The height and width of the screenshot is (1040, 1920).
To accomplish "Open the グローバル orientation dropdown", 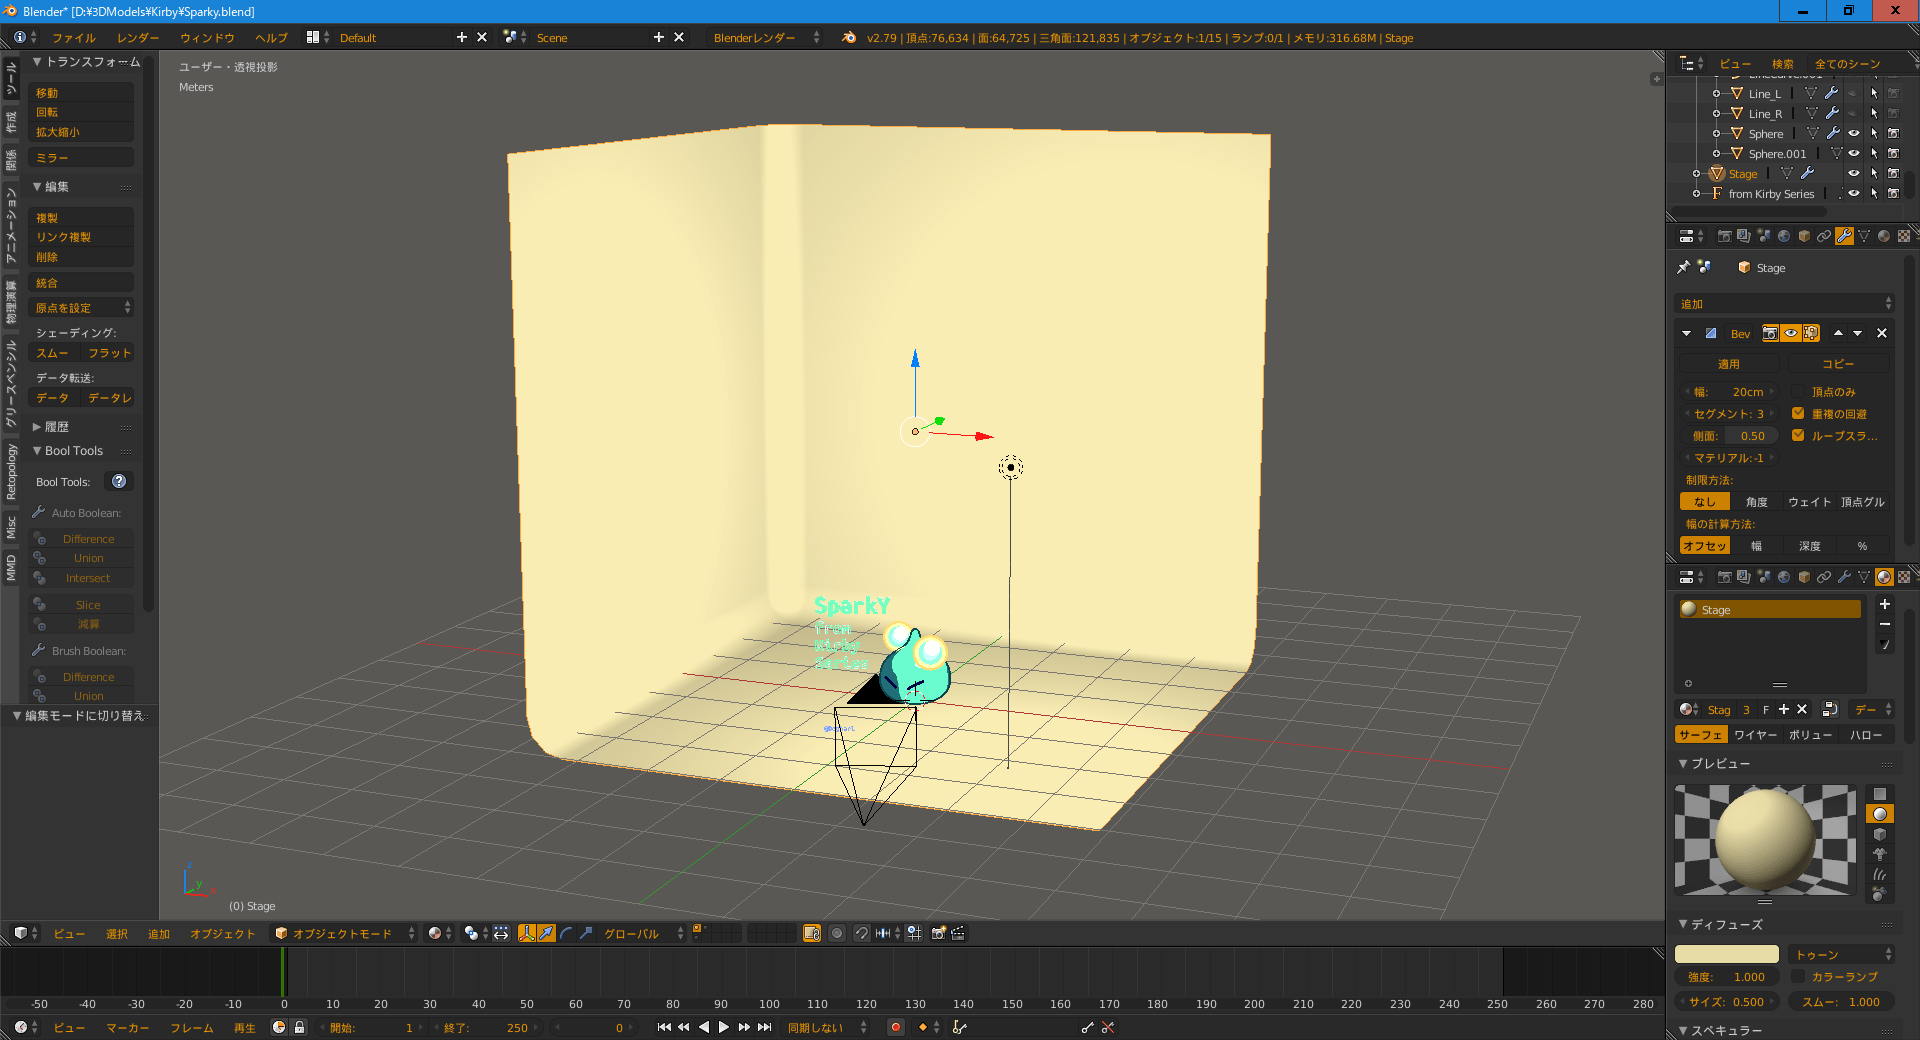I will pyautogui.click(x=643, y=933).
